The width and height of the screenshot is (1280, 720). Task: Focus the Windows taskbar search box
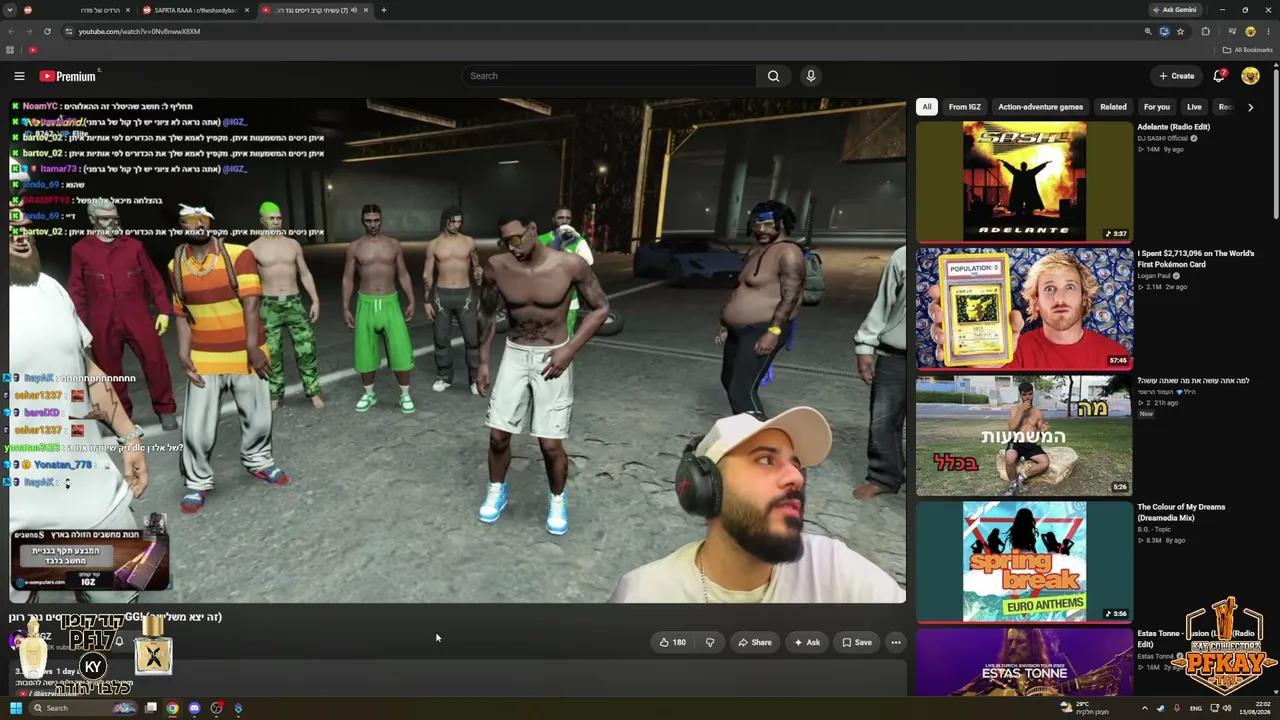(x=82, y=708)
